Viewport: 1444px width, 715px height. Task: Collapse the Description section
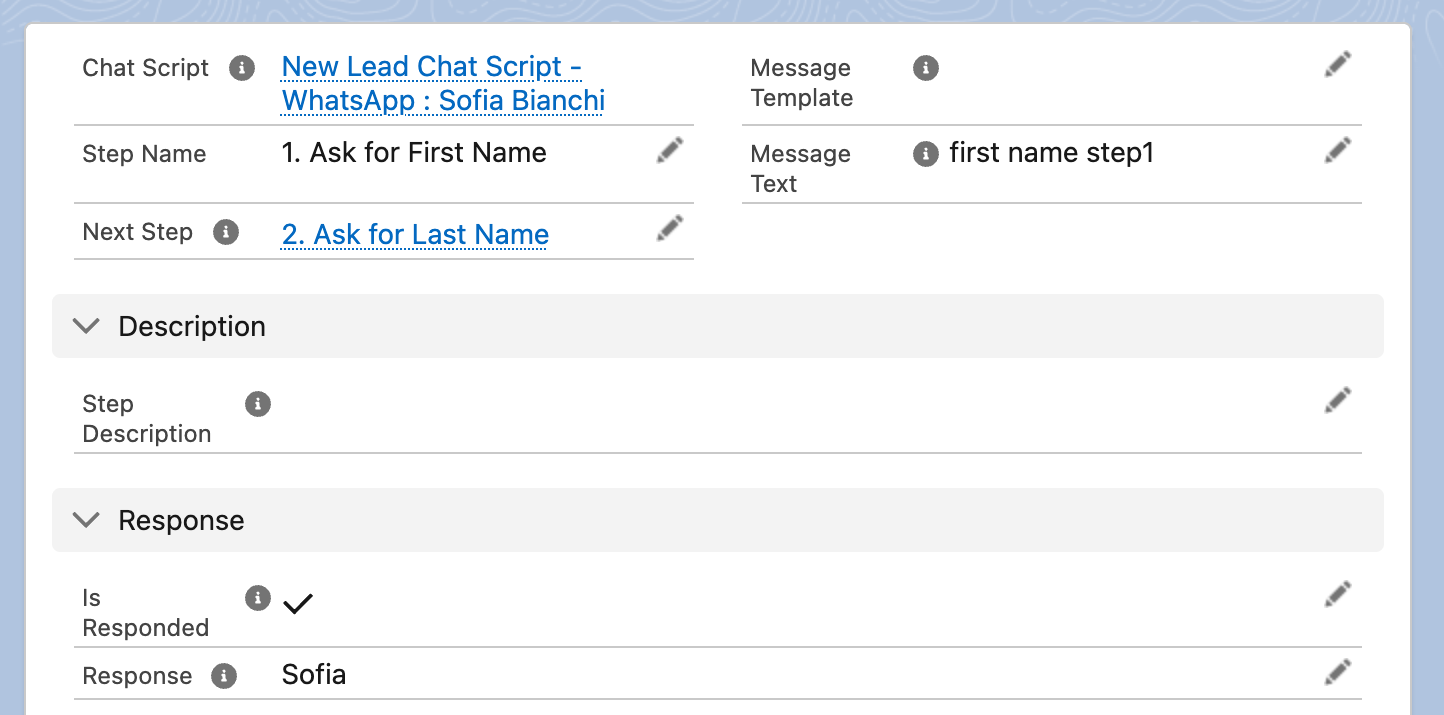coord(87,326)
